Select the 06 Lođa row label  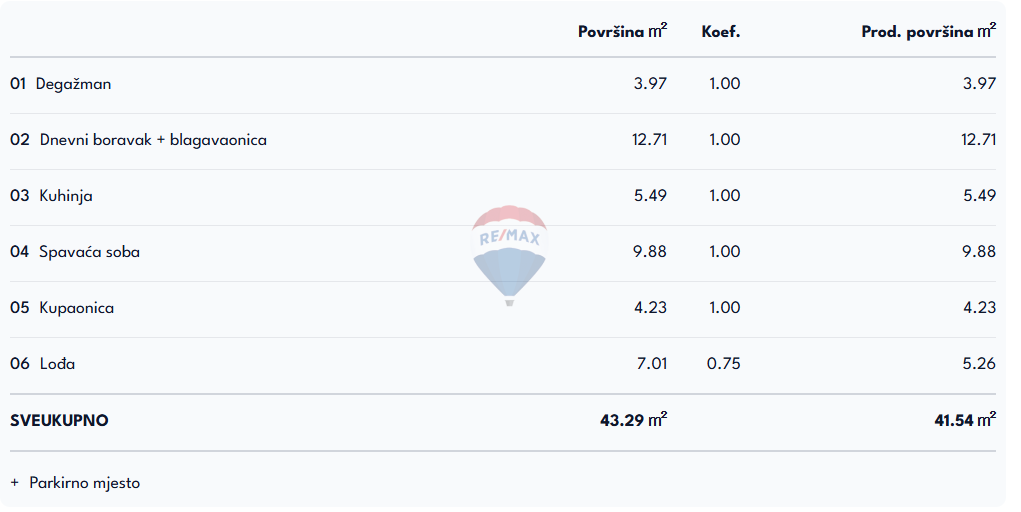coord(43,364)
